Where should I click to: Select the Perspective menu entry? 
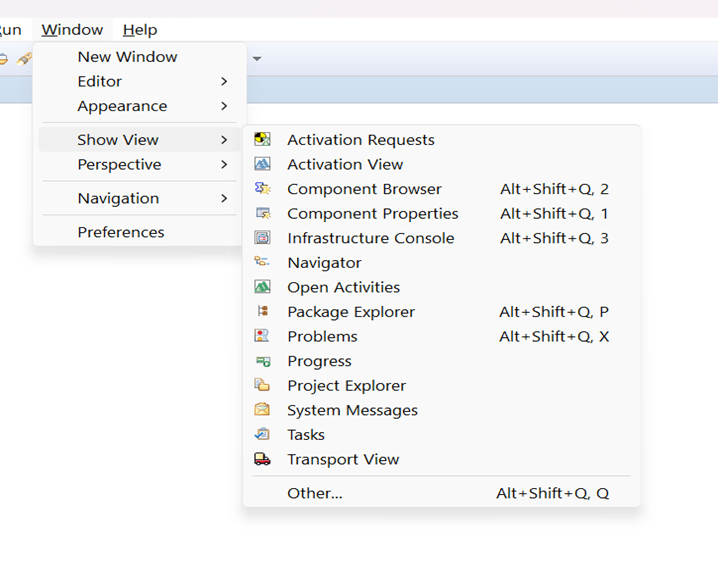point(139,164)
